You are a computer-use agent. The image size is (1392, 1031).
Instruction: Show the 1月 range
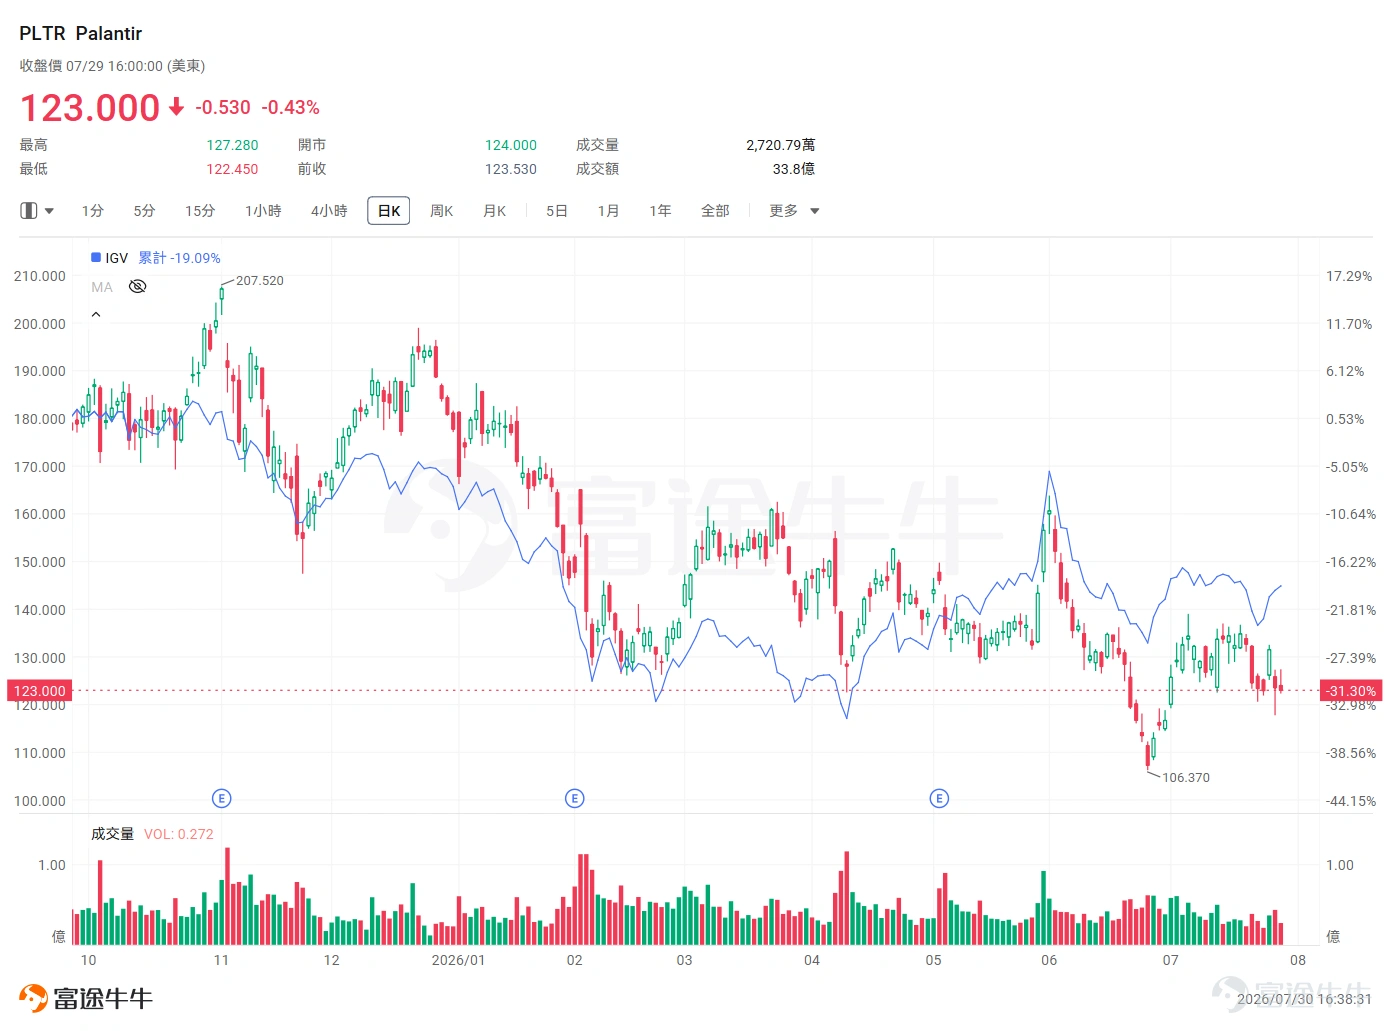click(608, 211)
